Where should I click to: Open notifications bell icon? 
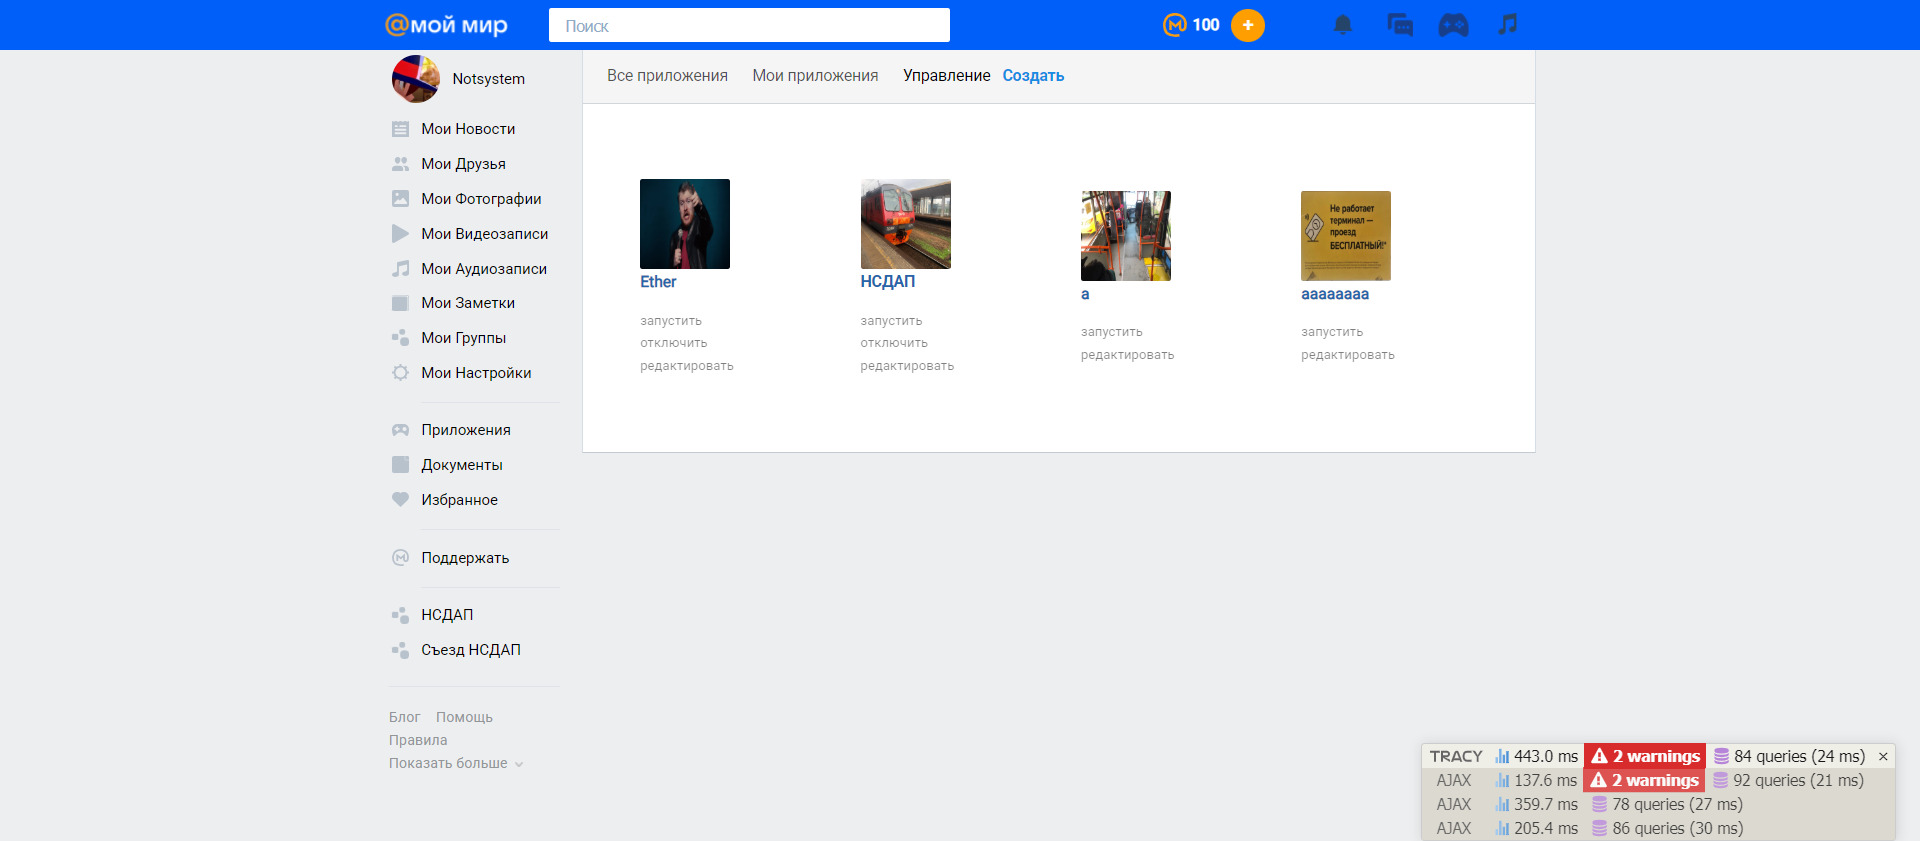point(1342,25)
